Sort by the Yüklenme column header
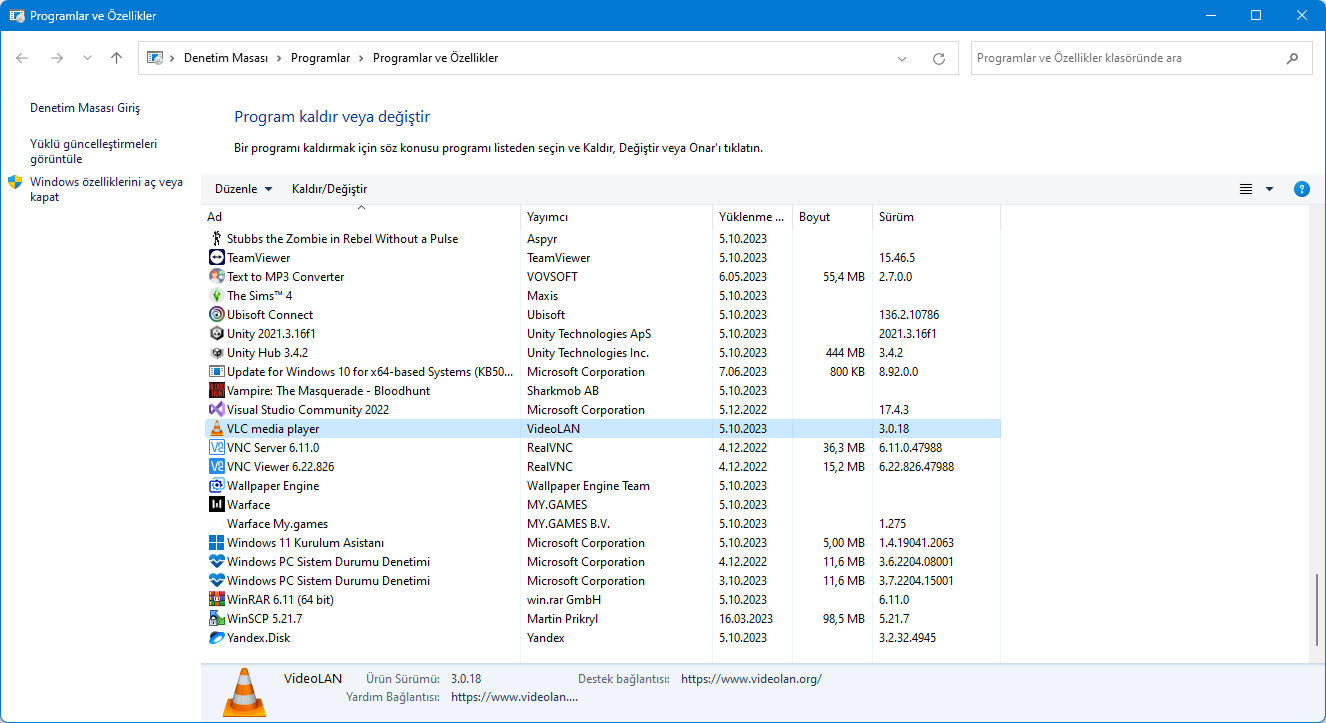 [x=752, y=217]
